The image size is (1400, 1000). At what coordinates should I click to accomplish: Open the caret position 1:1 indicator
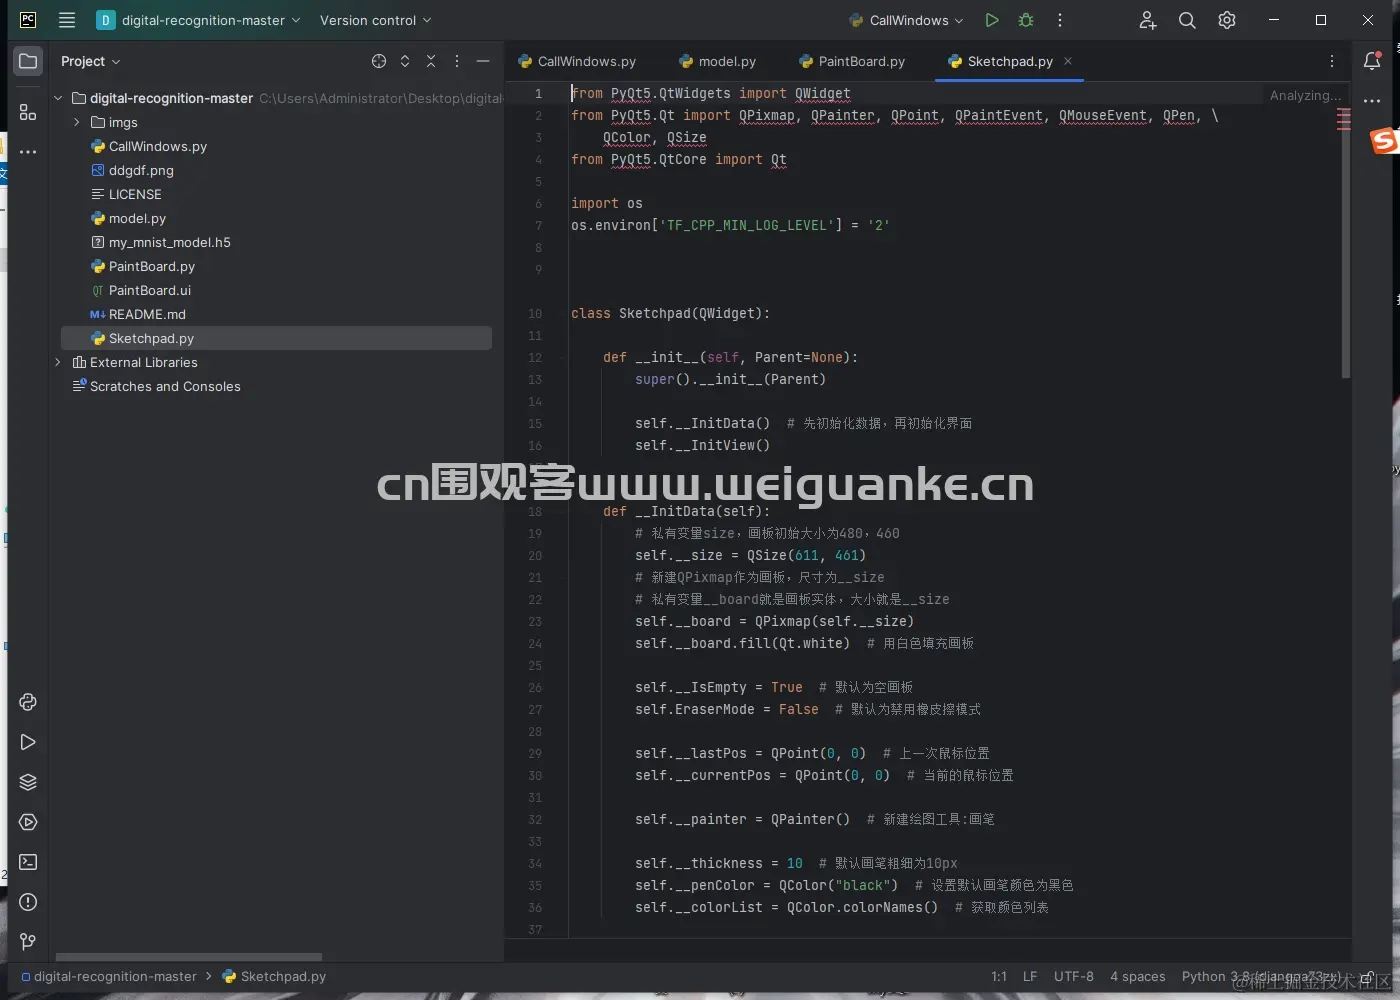point(999,976)
